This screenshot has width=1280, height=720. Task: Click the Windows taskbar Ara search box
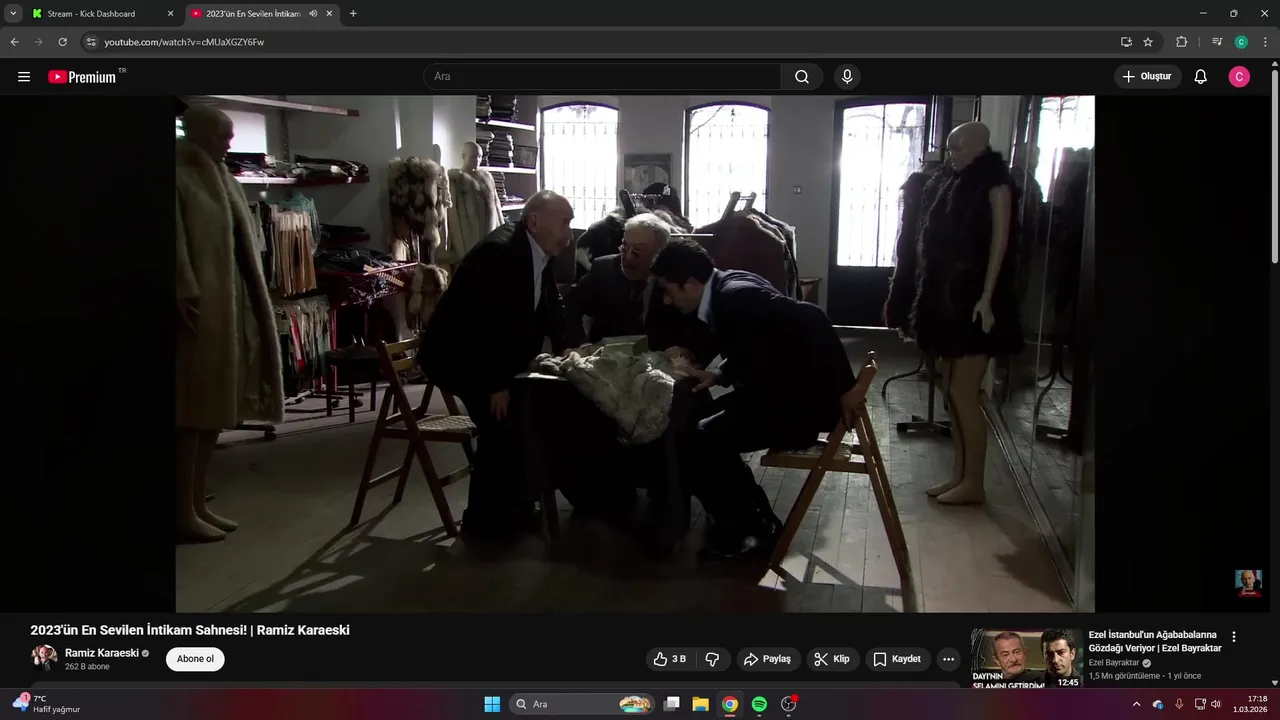click(x=583, y=704)
